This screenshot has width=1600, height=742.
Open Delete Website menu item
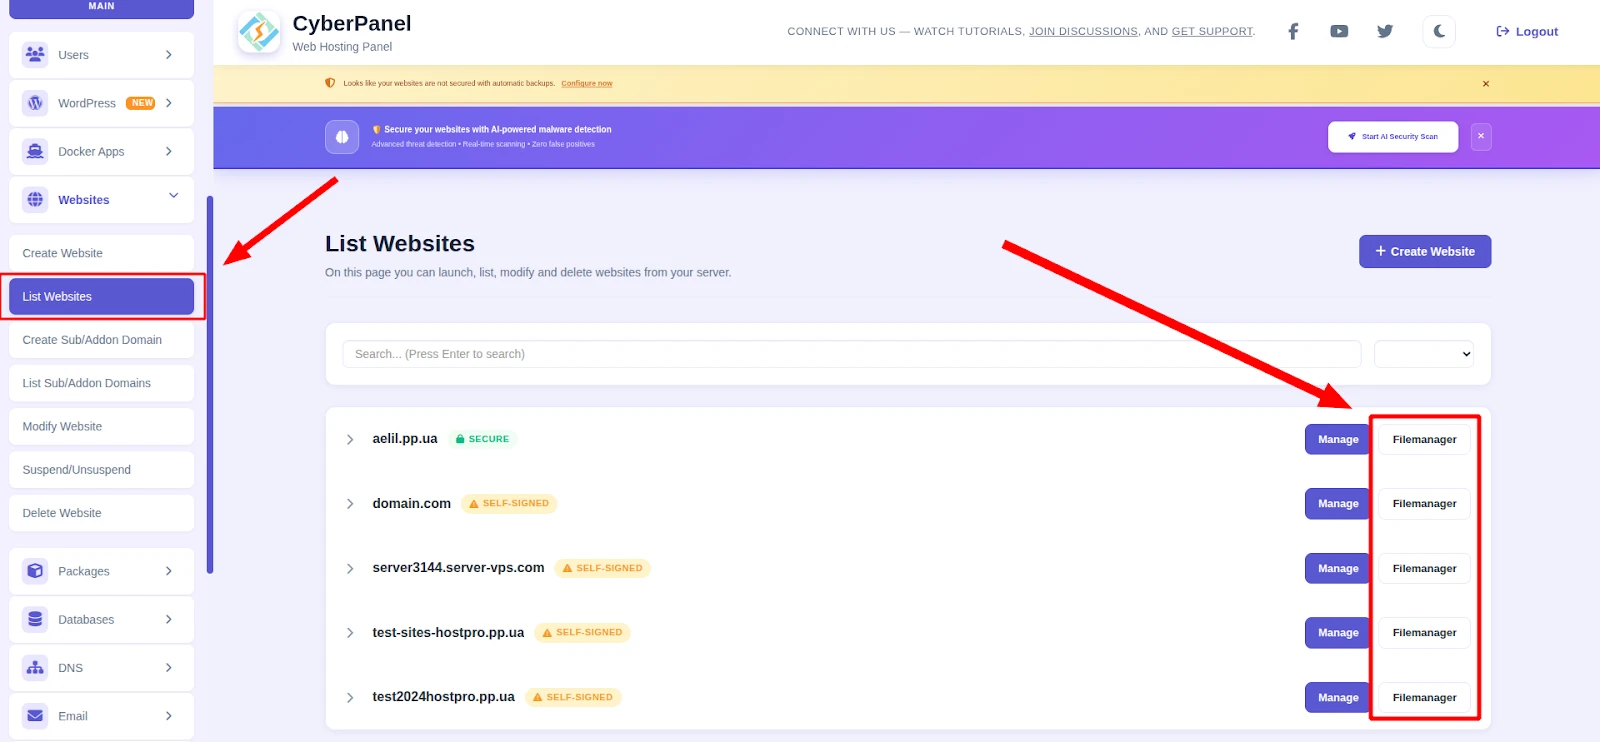(101, 513)
